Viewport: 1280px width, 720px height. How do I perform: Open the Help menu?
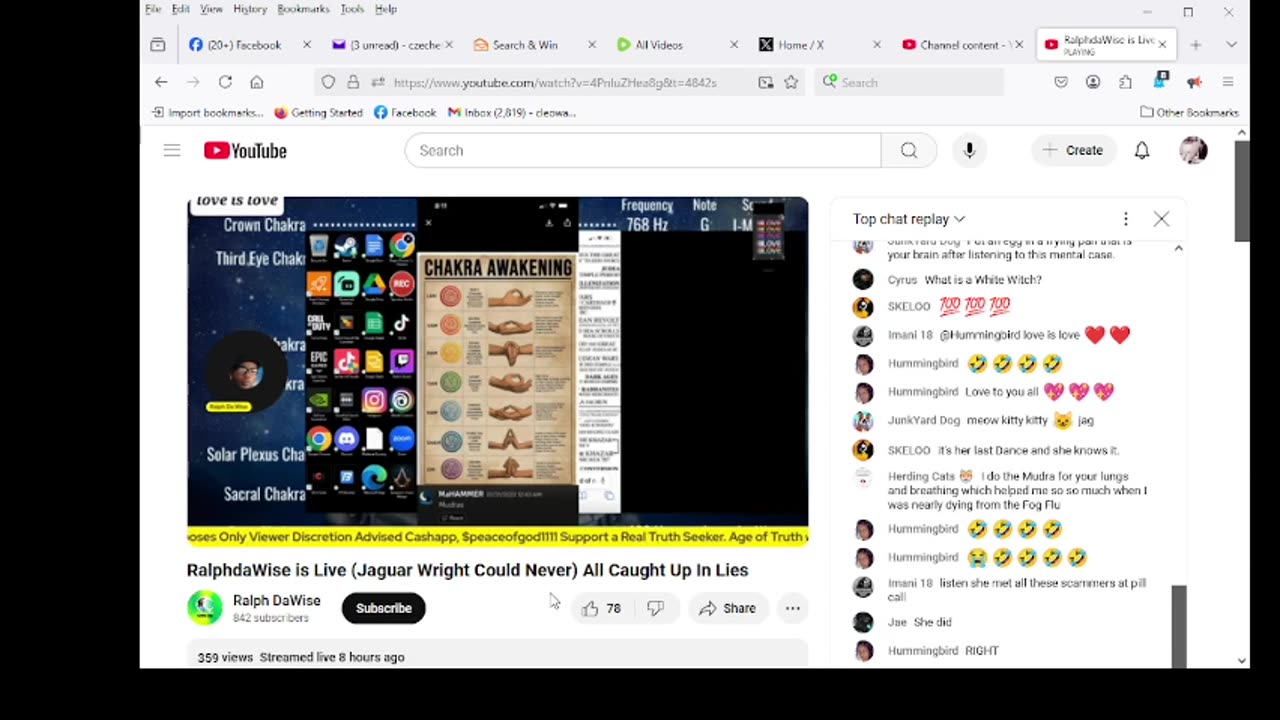coord(386,9)
